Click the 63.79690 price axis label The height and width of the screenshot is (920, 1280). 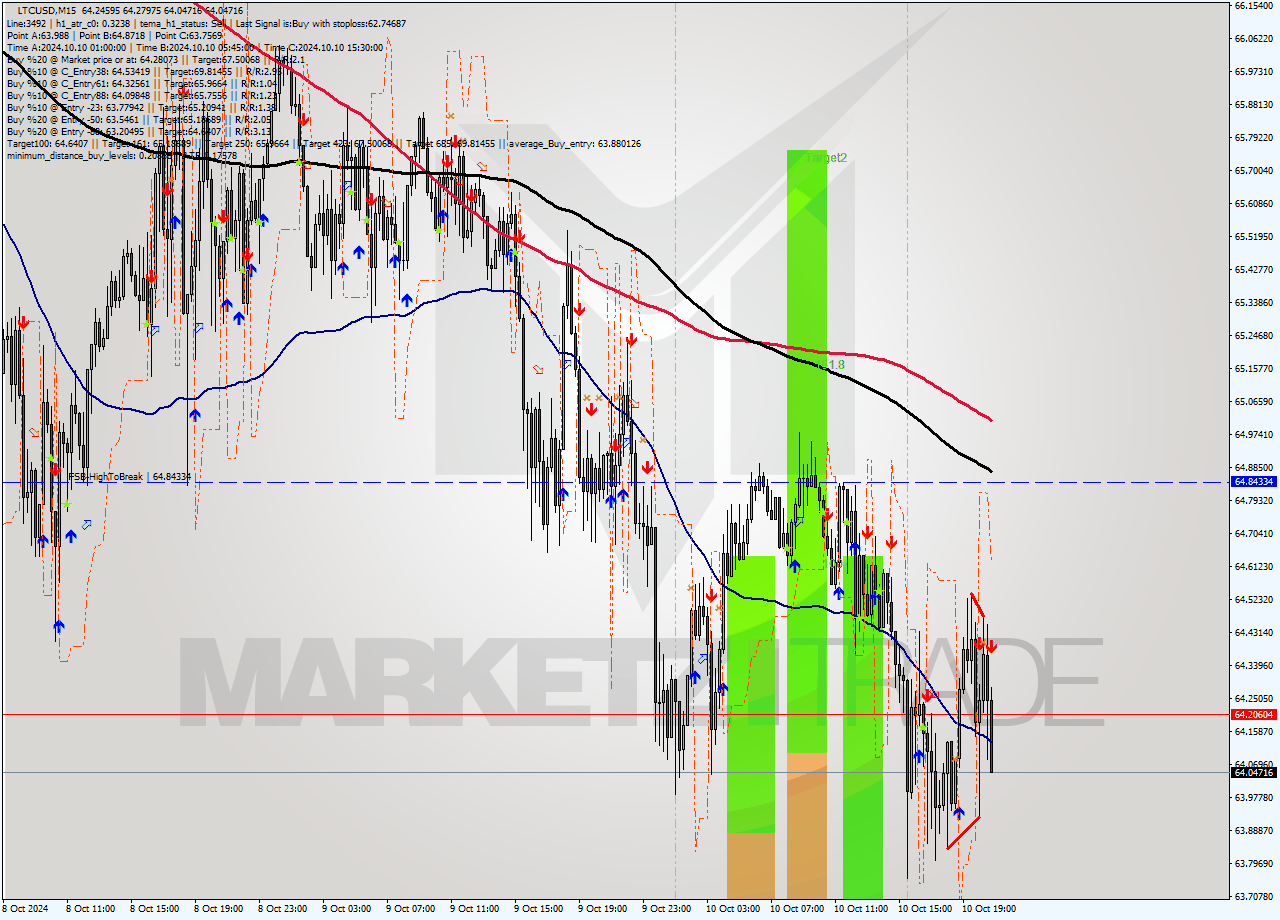coord(1253,863)
